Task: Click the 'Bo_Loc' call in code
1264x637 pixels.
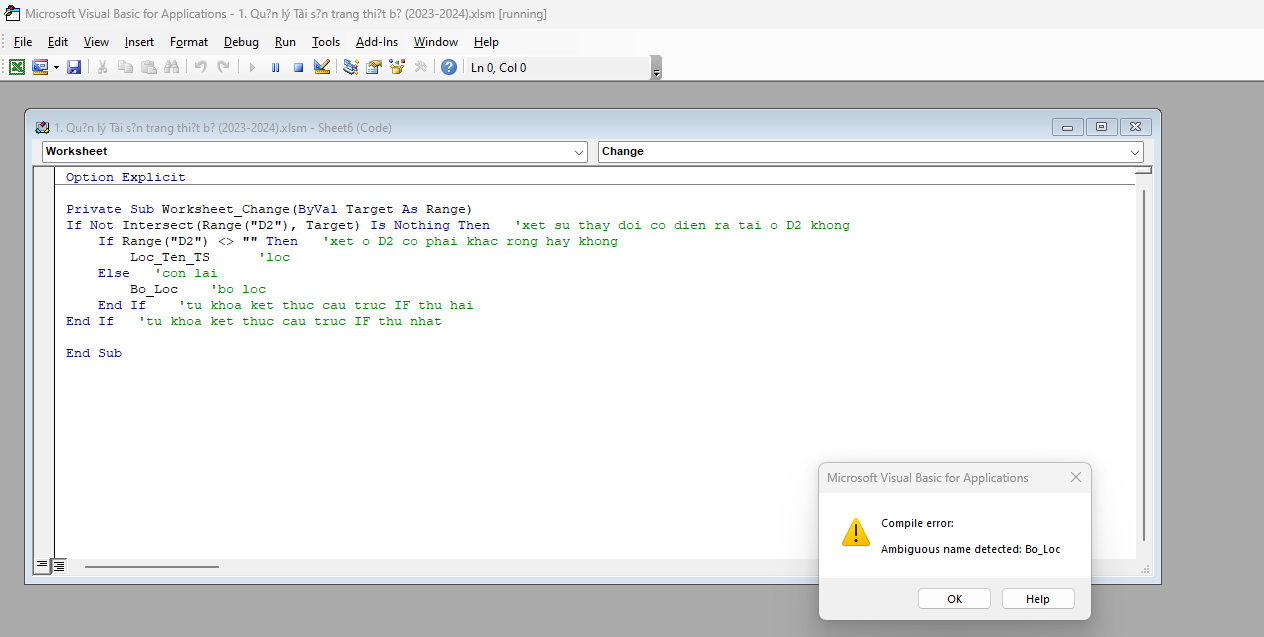Action: tap(154, 289)
